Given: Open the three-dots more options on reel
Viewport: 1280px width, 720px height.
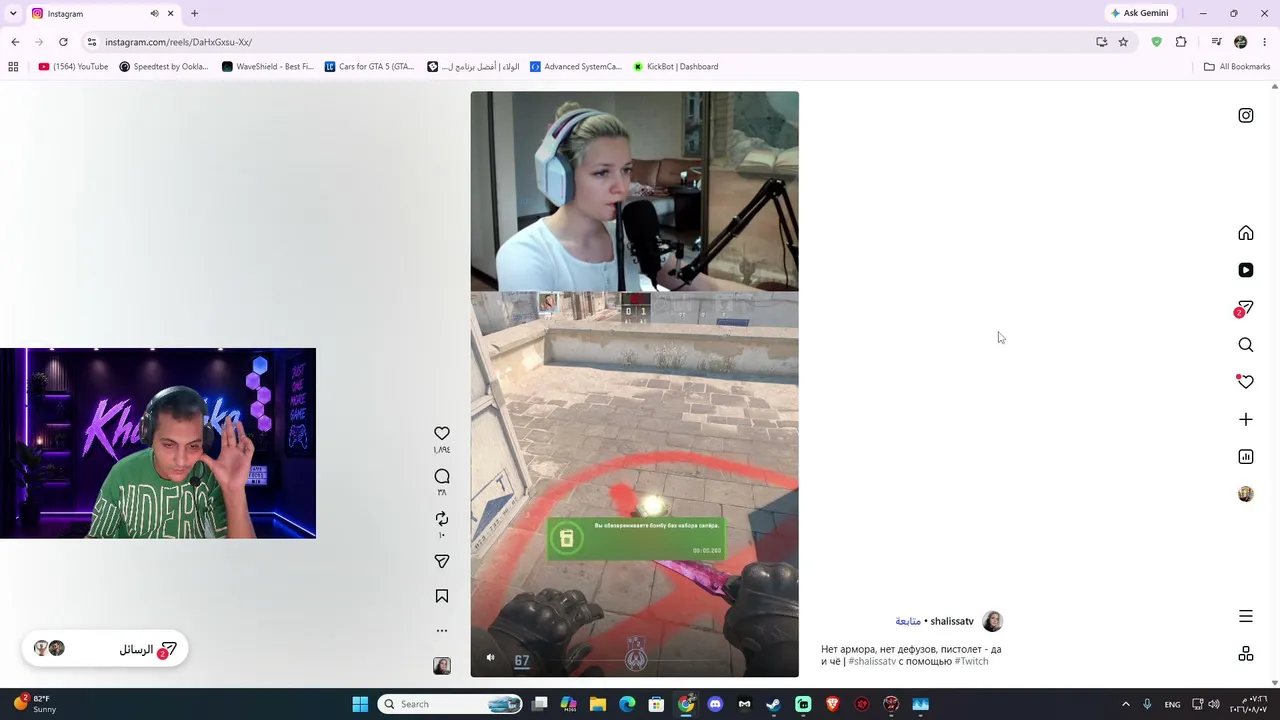Looking at the screenshot, I should [442, 631].
